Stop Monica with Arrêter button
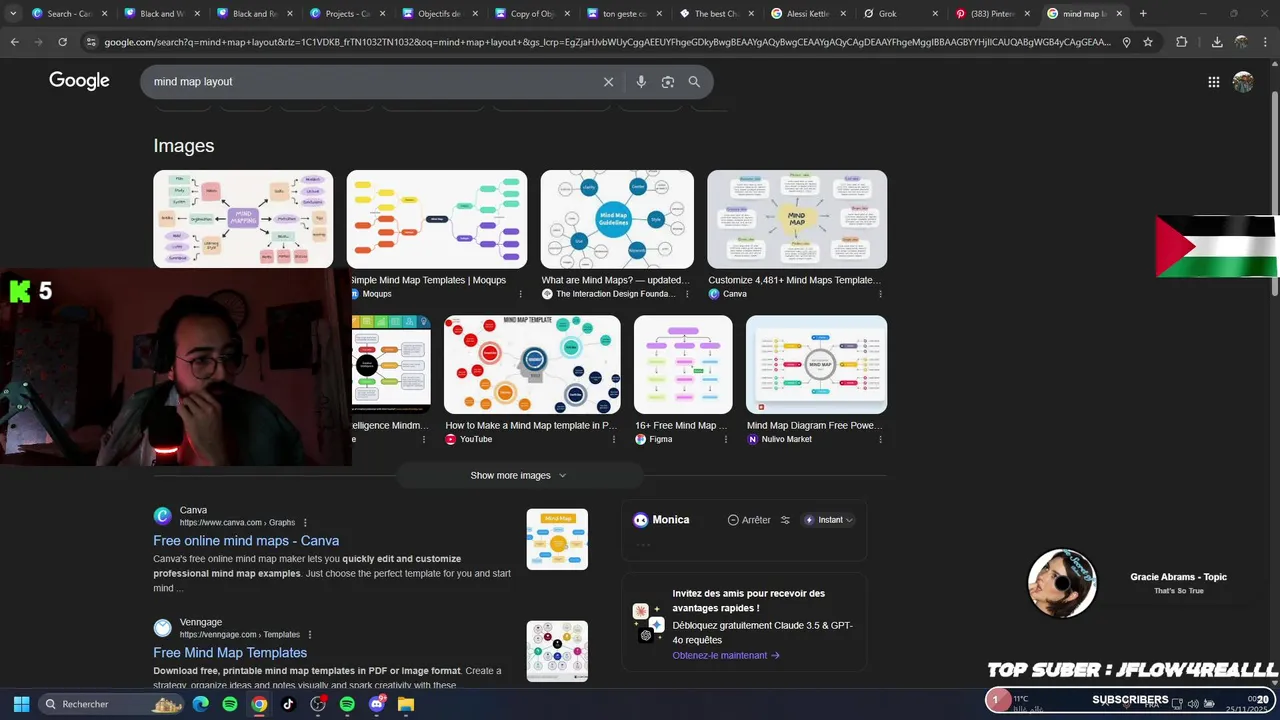This screenshot has height=720, width=1280. 749,520
